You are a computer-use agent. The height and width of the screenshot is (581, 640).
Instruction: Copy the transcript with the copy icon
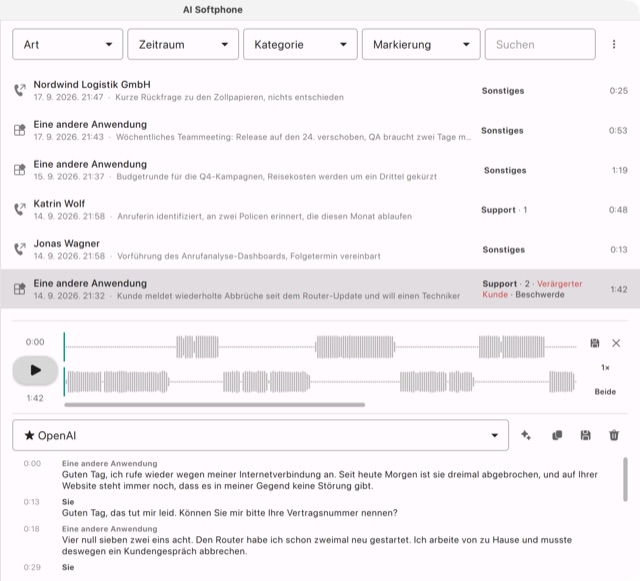pos(557,435)
